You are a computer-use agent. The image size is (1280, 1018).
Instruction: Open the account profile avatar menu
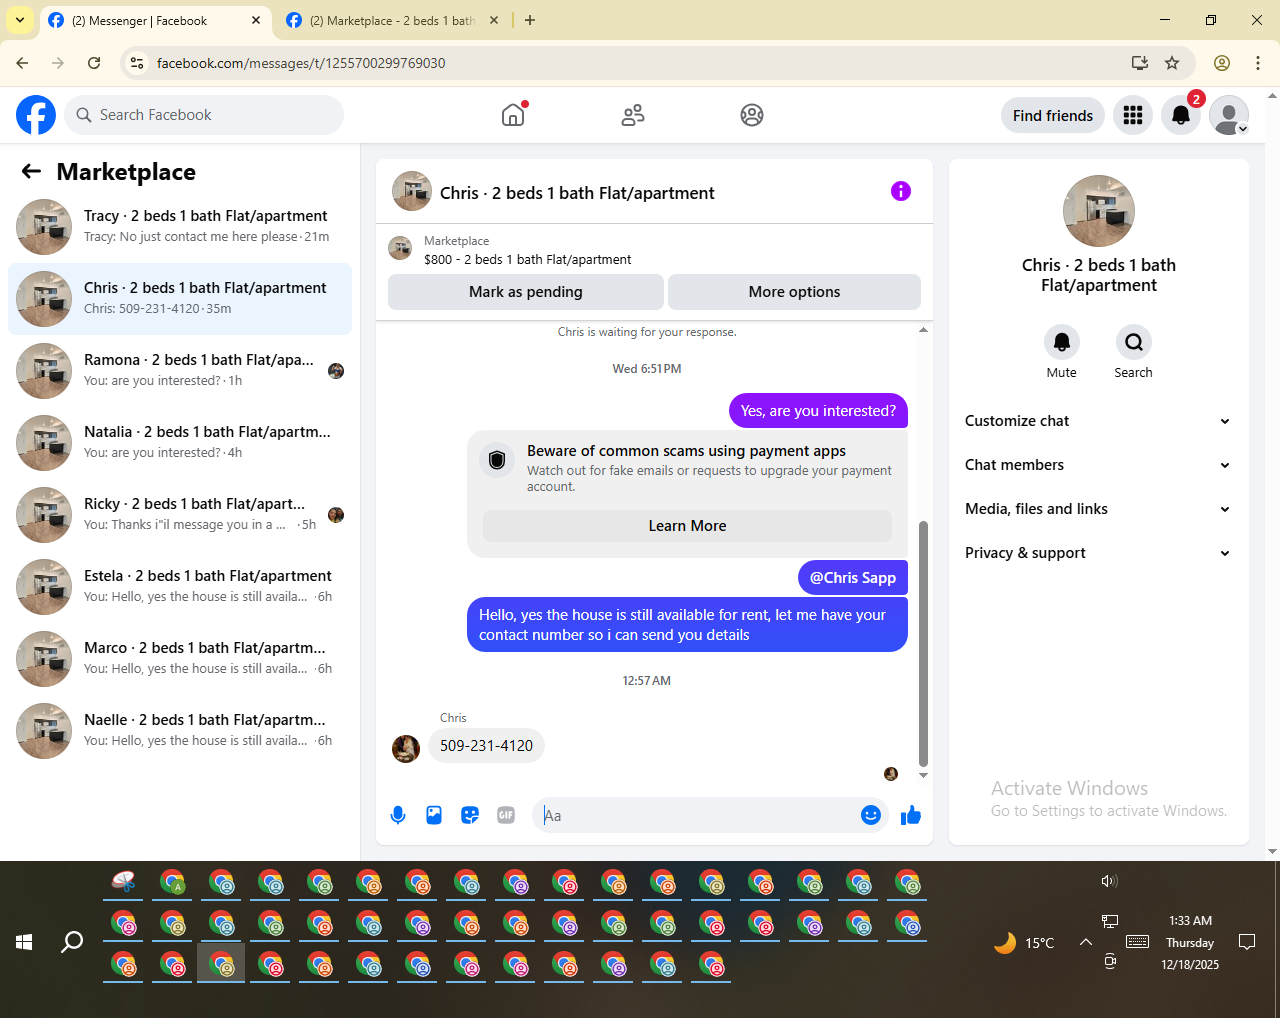point(1229,115)
